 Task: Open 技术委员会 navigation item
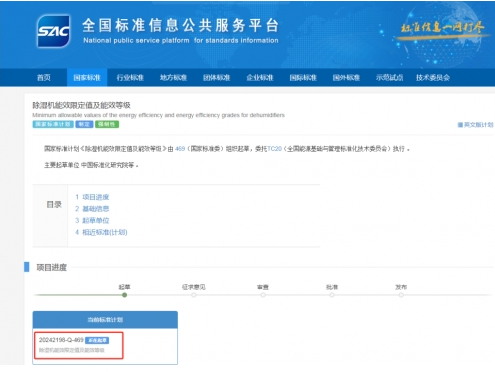(x=433, y=78)
